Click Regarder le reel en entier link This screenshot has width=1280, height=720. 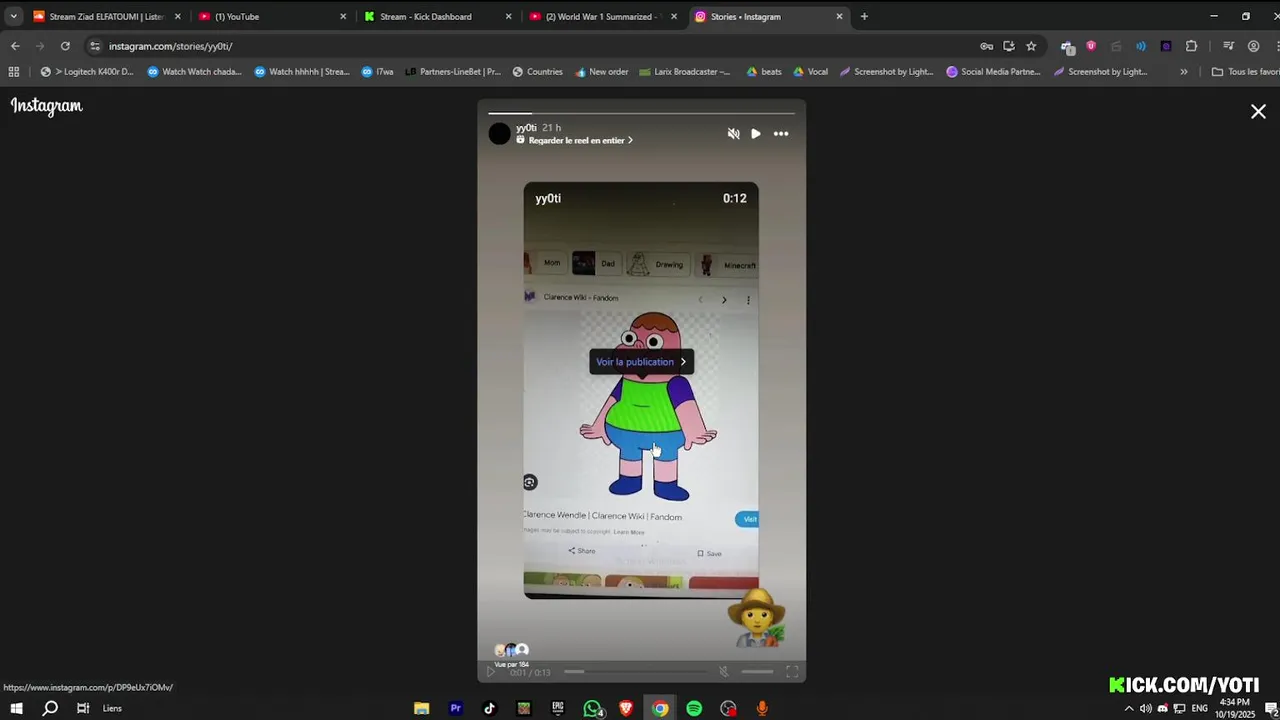click(x=575, y=141)
